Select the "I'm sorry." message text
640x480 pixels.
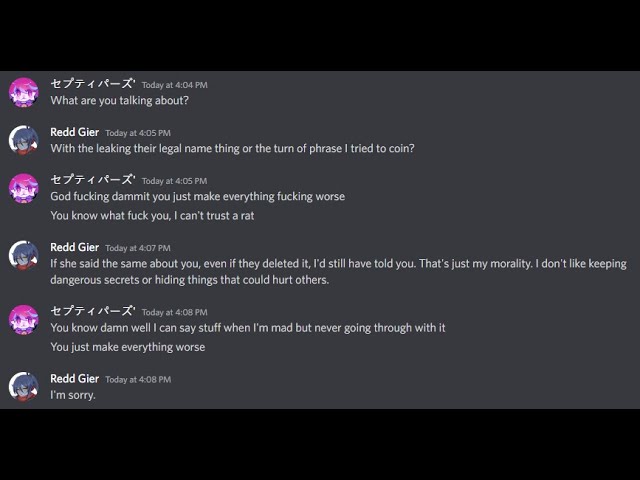pos(72,395)
